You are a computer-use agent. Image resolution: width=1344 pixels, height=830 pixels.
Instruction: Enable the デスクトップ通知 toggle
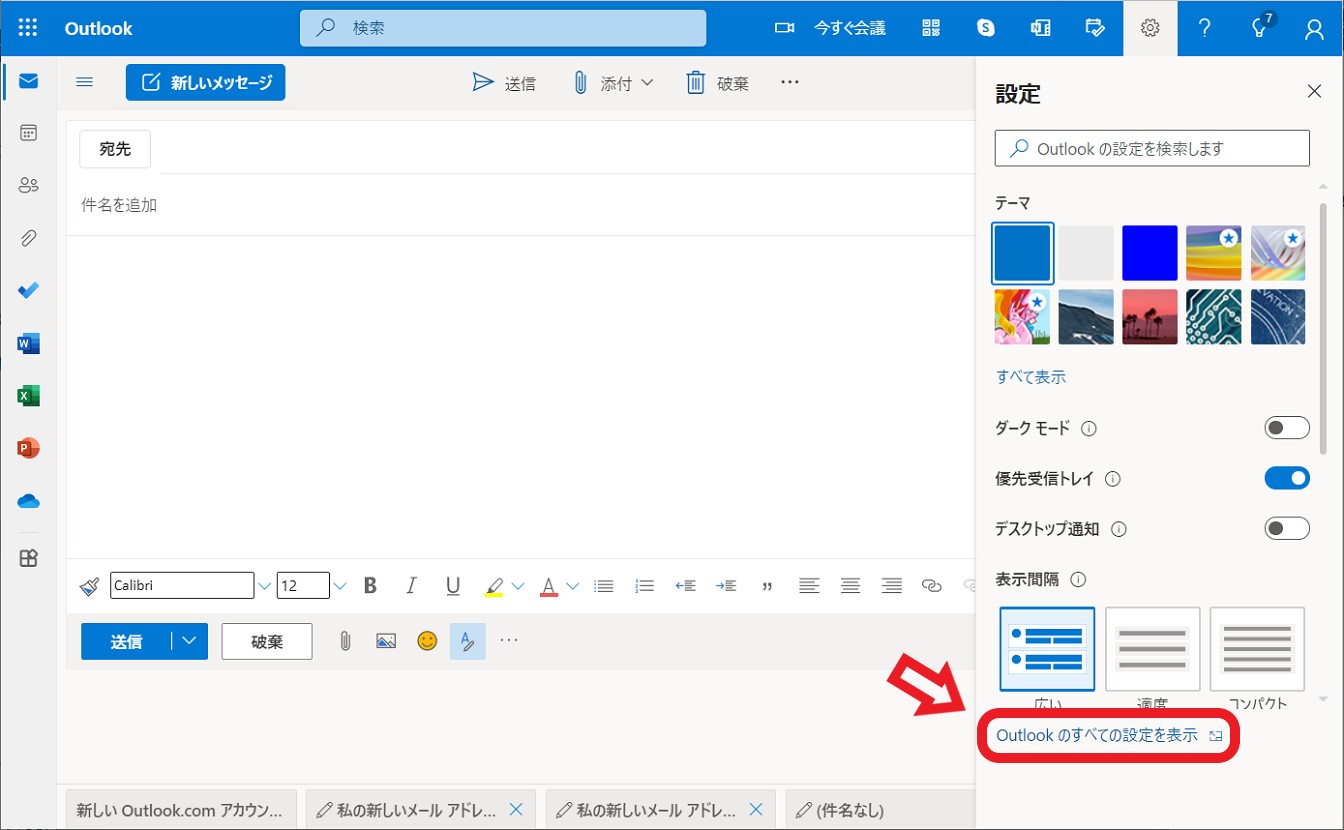pyautogui.click(x=1286, y=529)
